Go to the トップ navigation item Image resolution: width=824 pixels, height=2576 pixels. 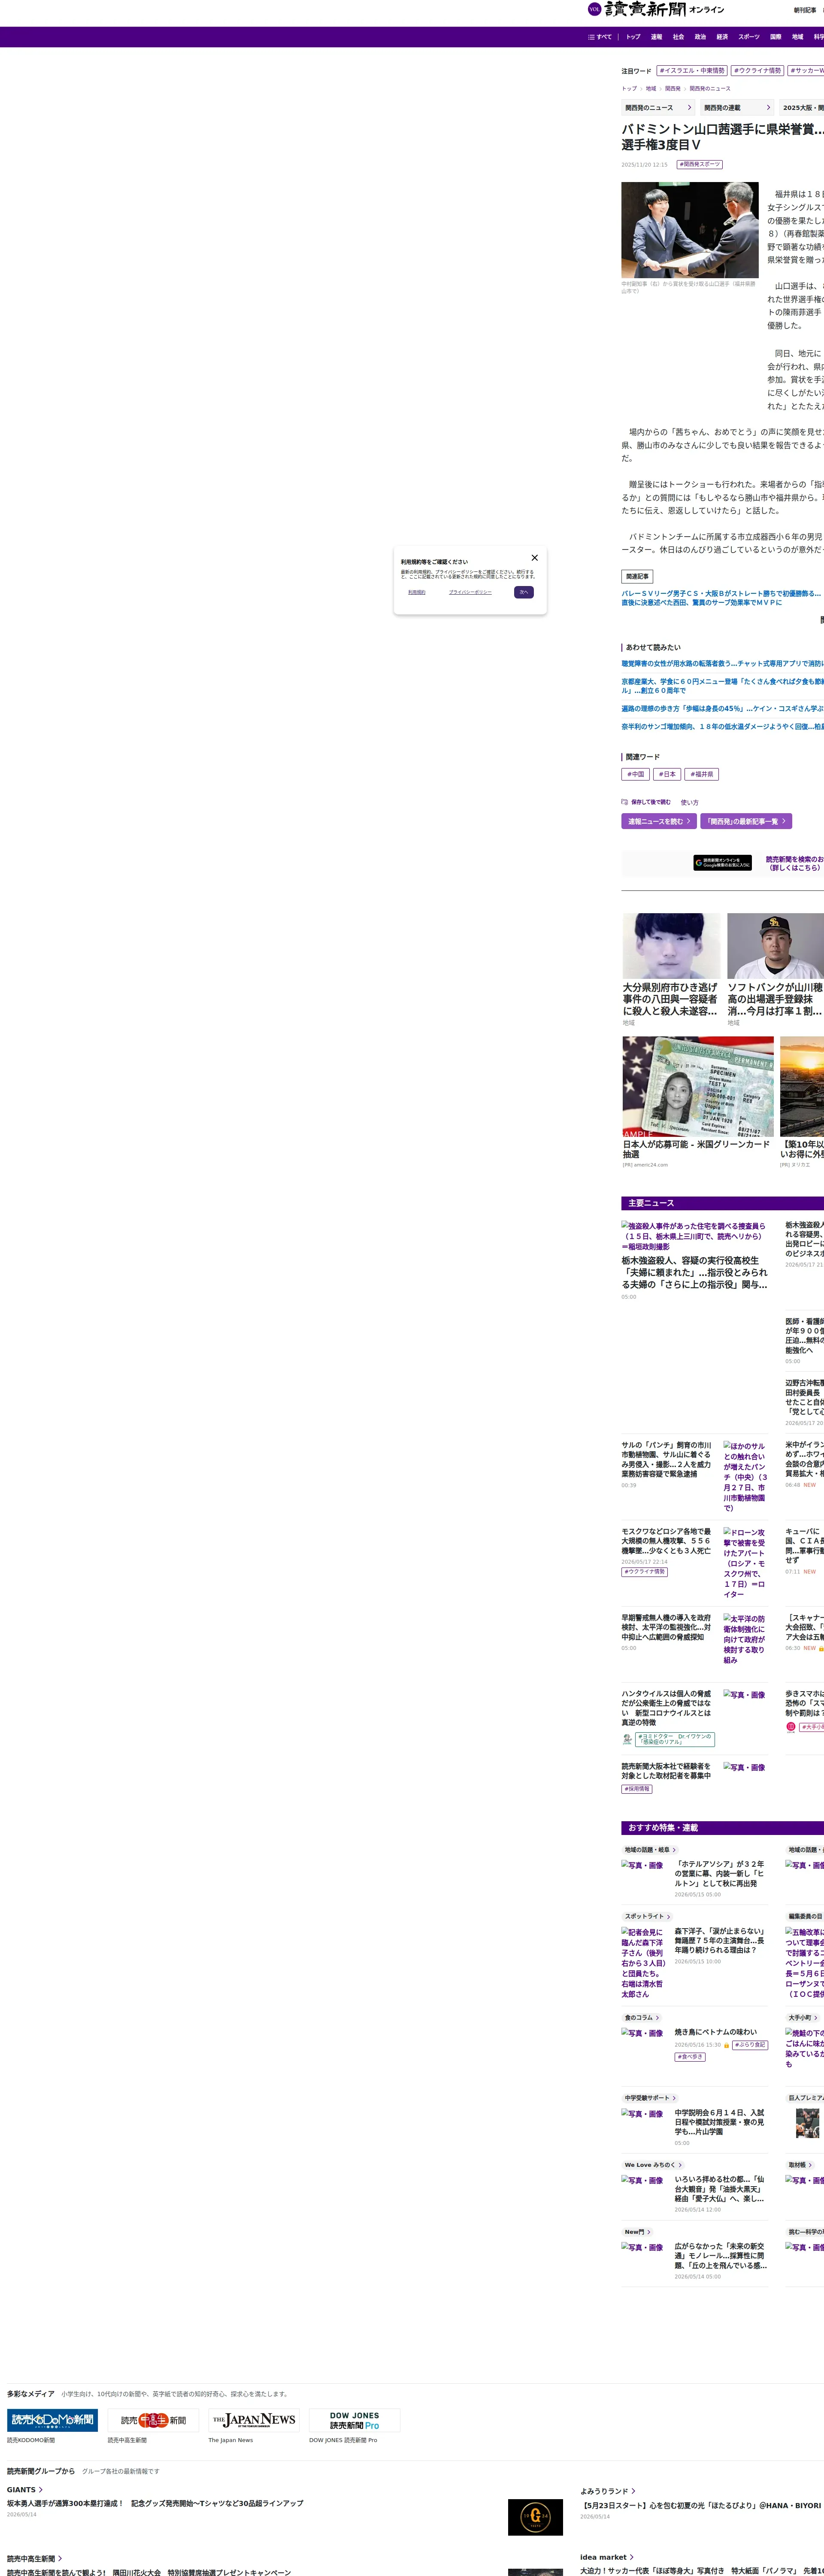click(x=633, y=37)
